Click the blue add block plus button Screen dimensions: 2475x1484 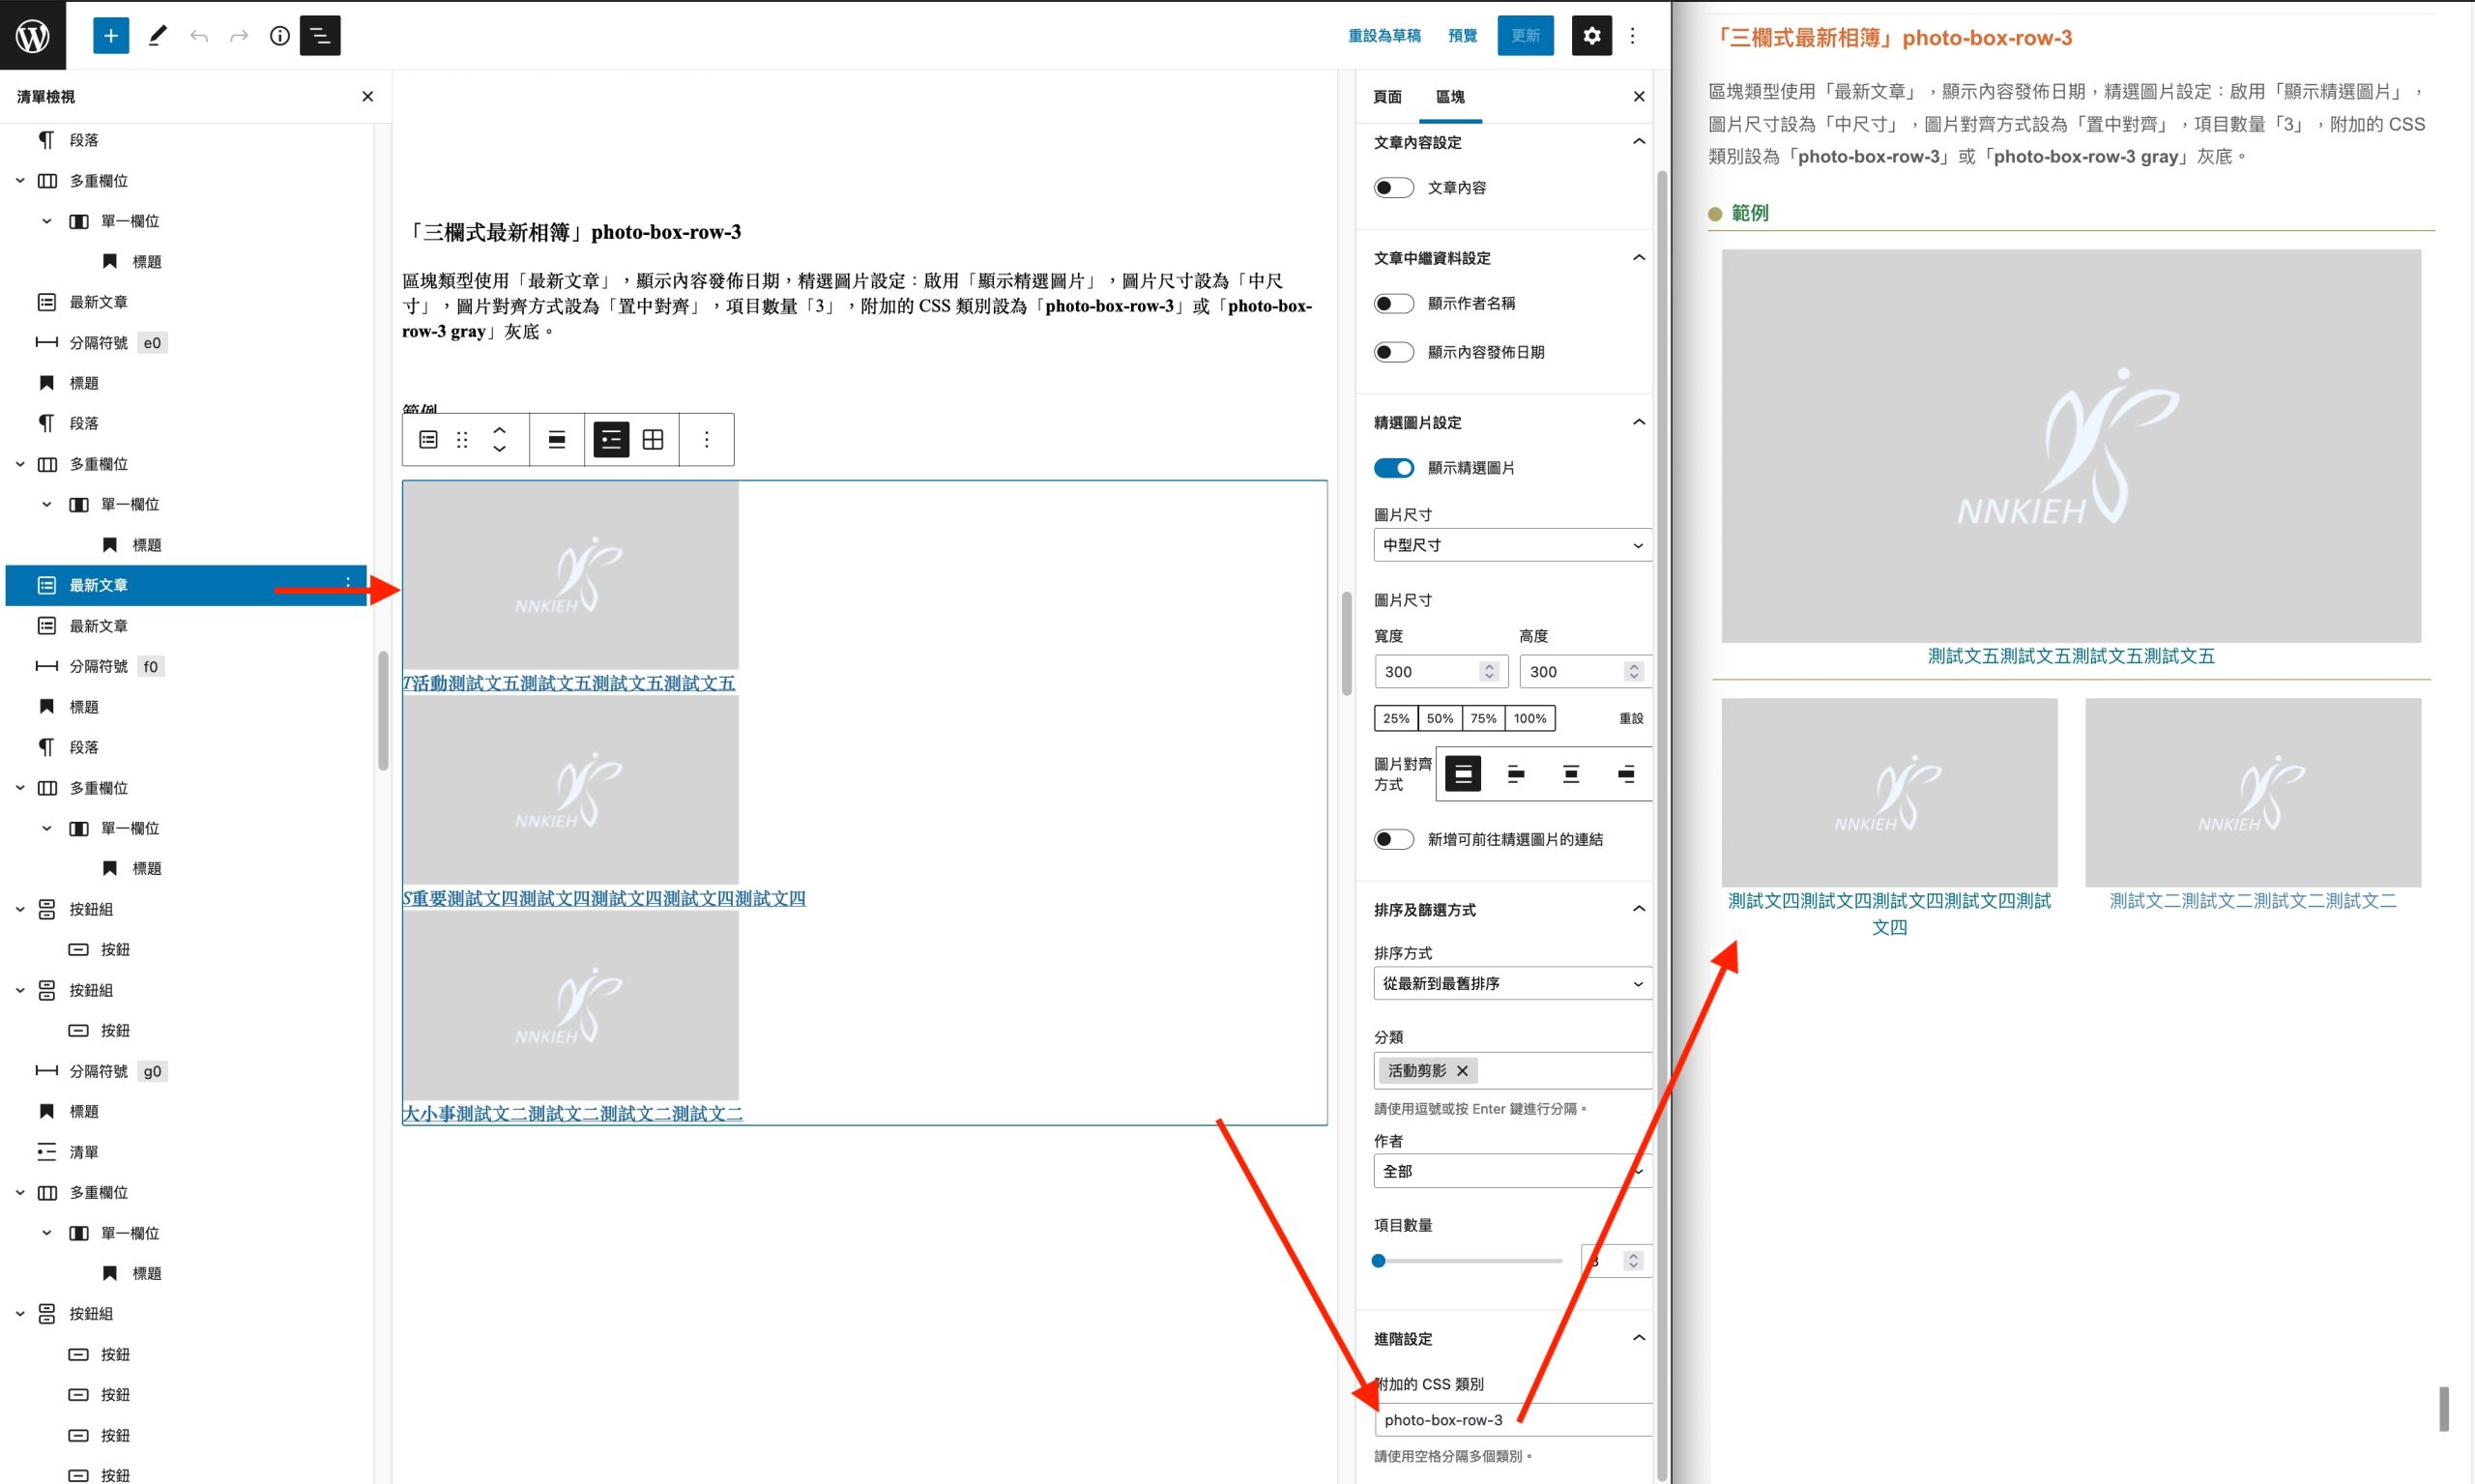[111, 35]
